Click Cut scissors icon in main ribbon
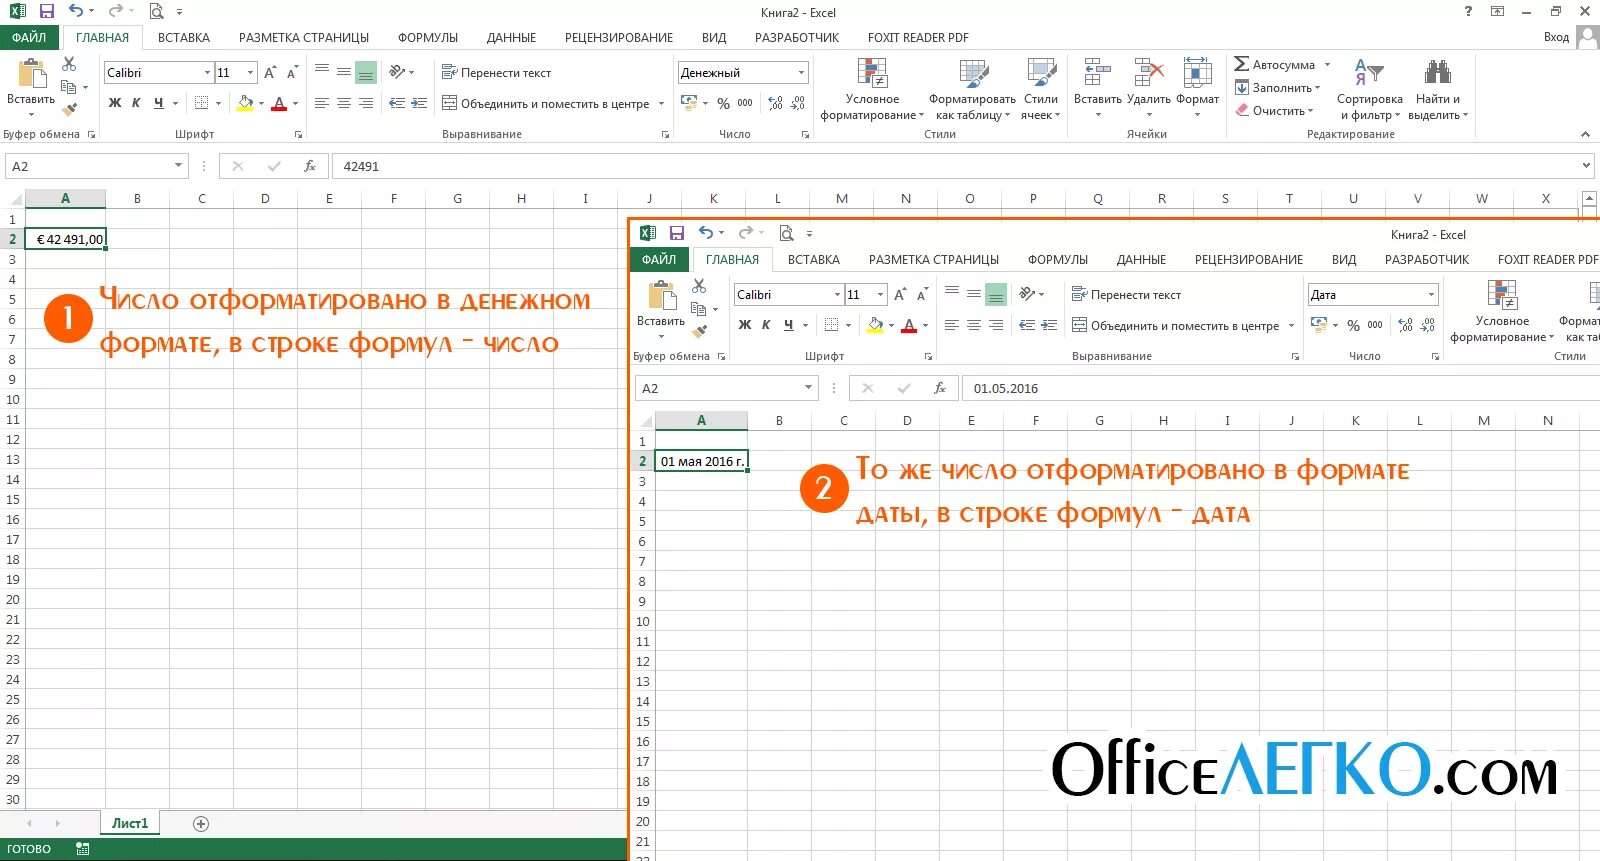Image resolution: width=1600 pixels, height=861 pixels. pyautogui.click(x=69, y=64)
